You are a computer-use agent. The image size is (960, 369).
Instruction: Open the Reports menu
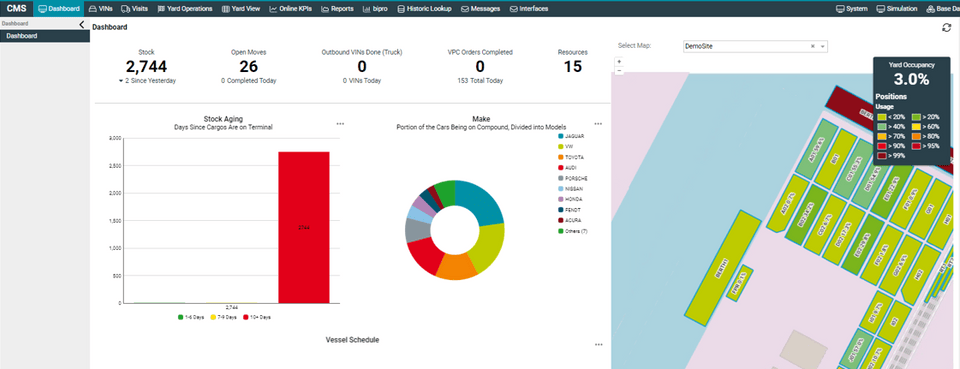tap(337, 9)
